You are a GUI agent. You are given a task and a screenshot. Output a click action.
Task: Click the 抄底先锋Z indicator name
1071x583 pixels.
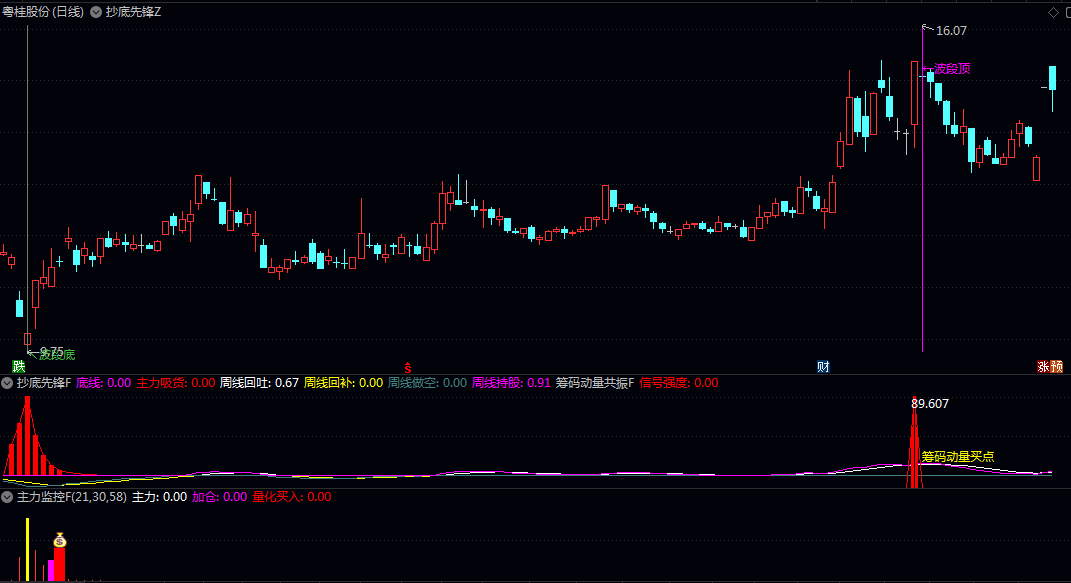[133, 12]
